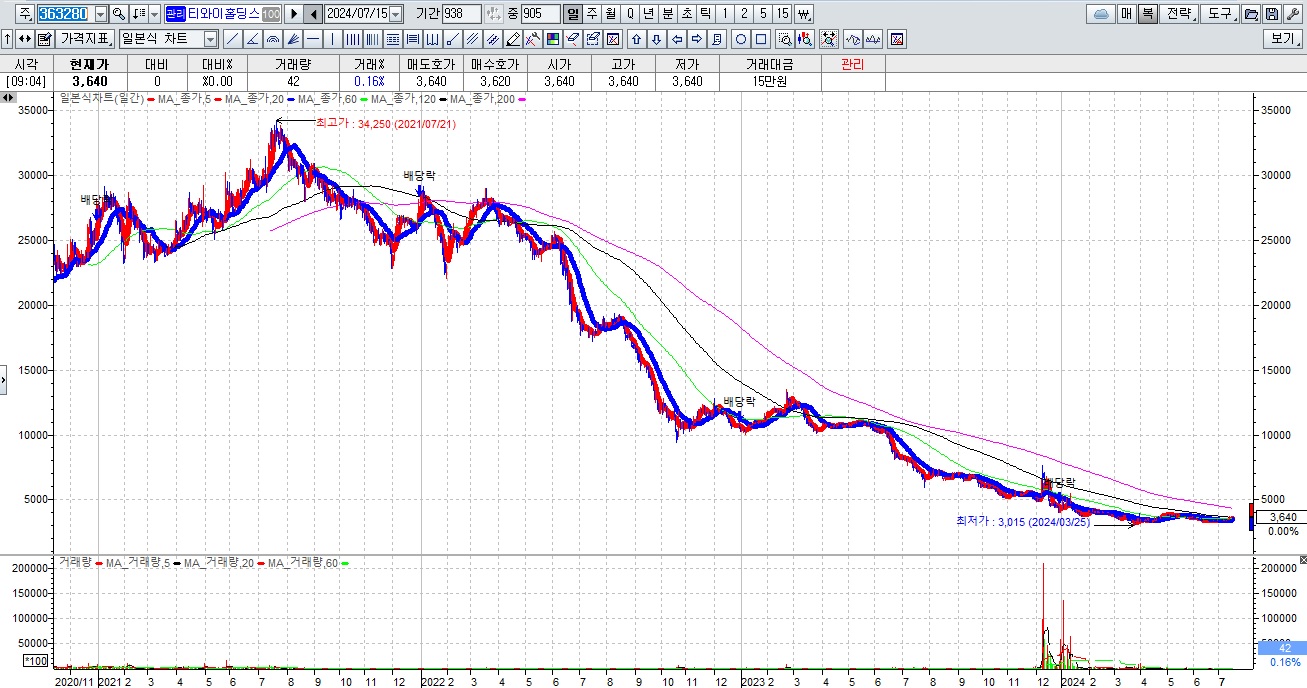Click the open folder icon
1307x688 pixels.
[1250, 14]
